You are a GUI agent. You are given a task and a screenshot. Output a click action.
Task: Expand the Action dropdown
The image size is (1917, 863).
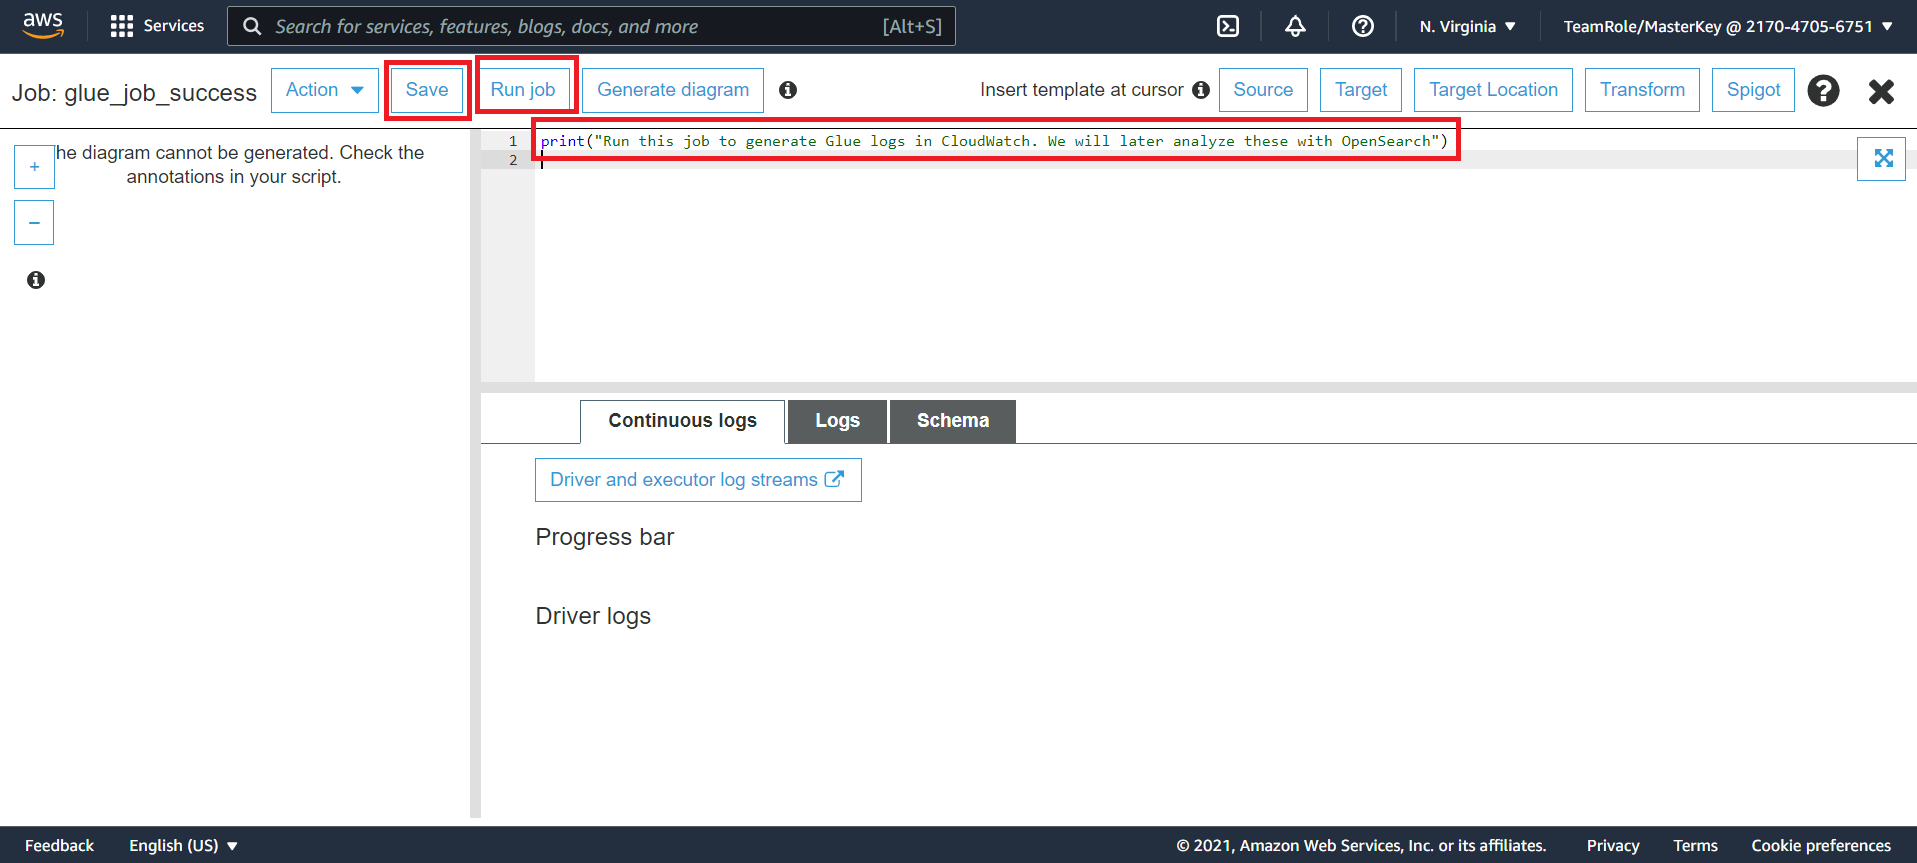324,90
